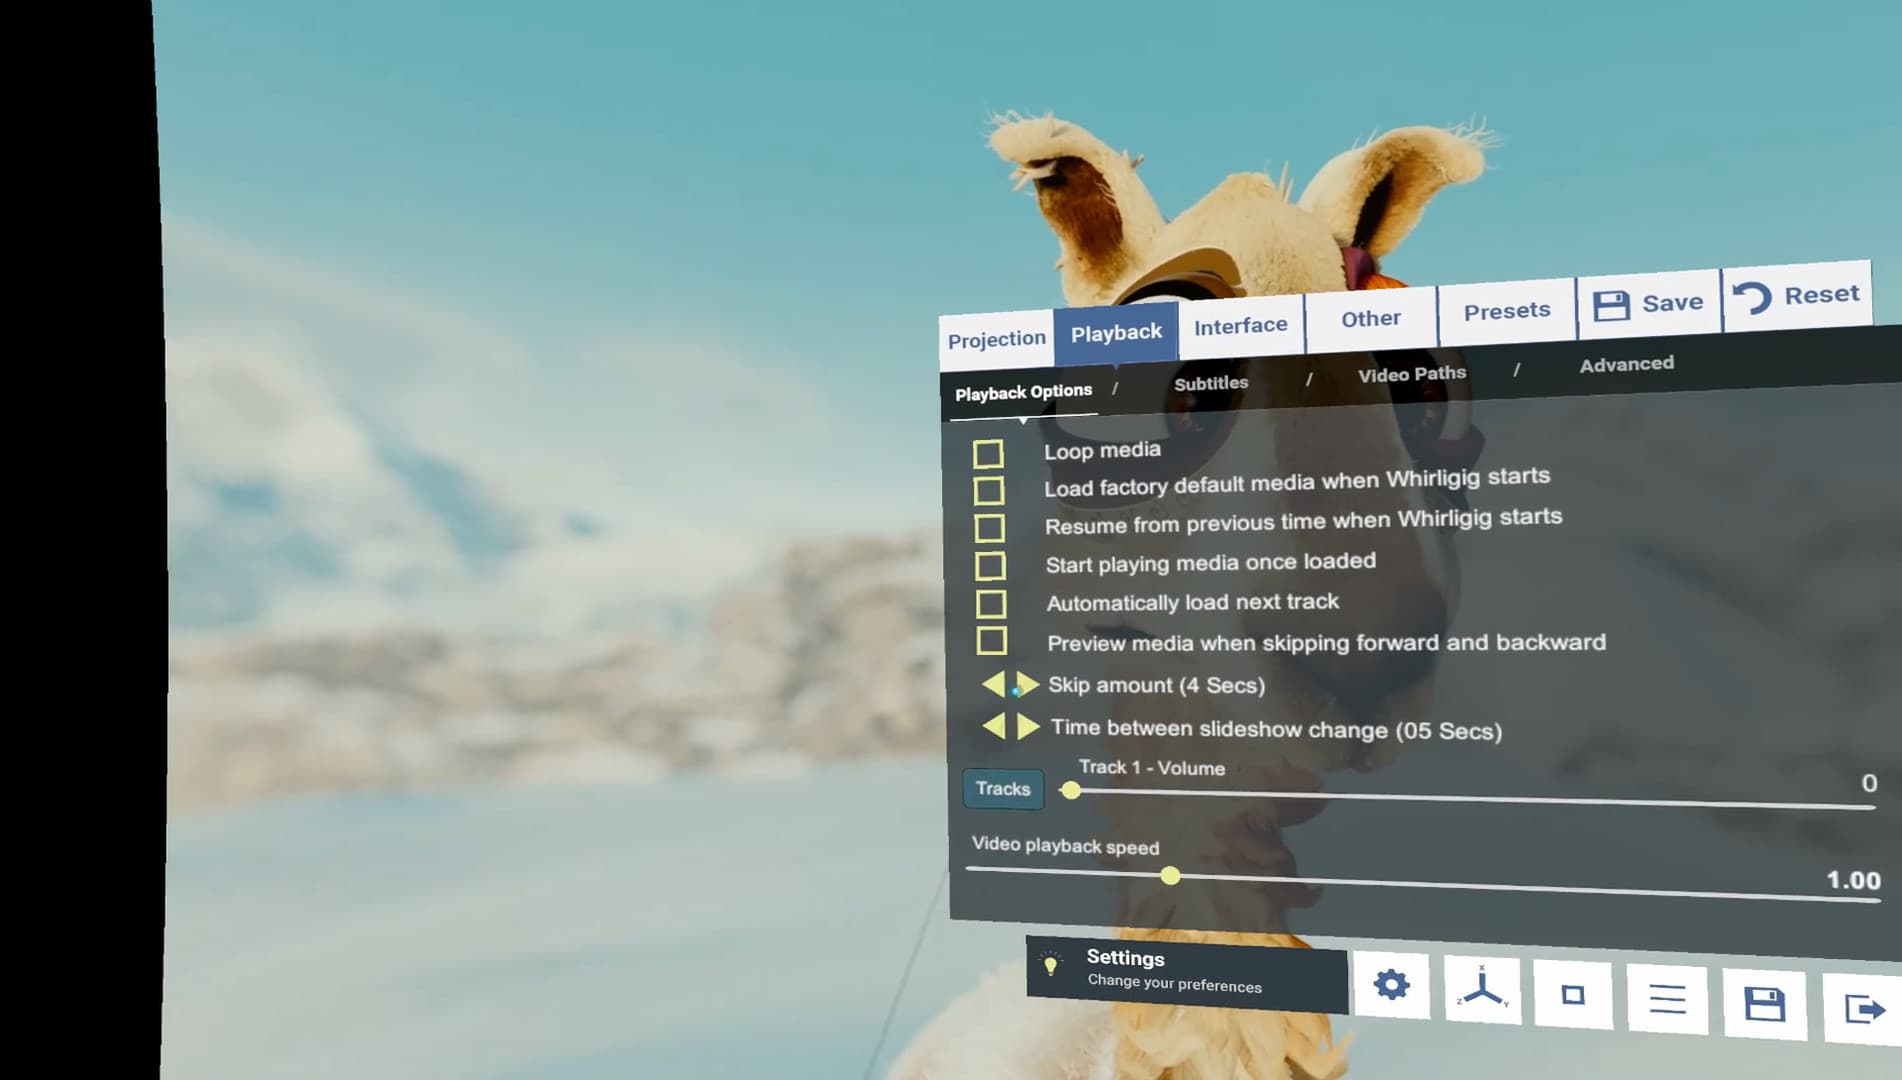Enable the Loop media checkbox
Screen dimensions: 1902x1080
[988, 454]
